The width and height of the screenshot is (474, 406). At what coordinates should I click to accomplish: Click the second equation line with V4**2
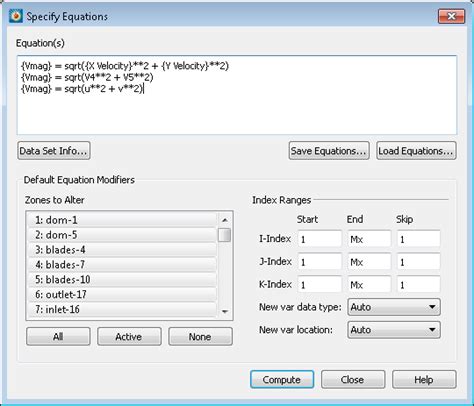pyautogui.click(x=87, y=77)
